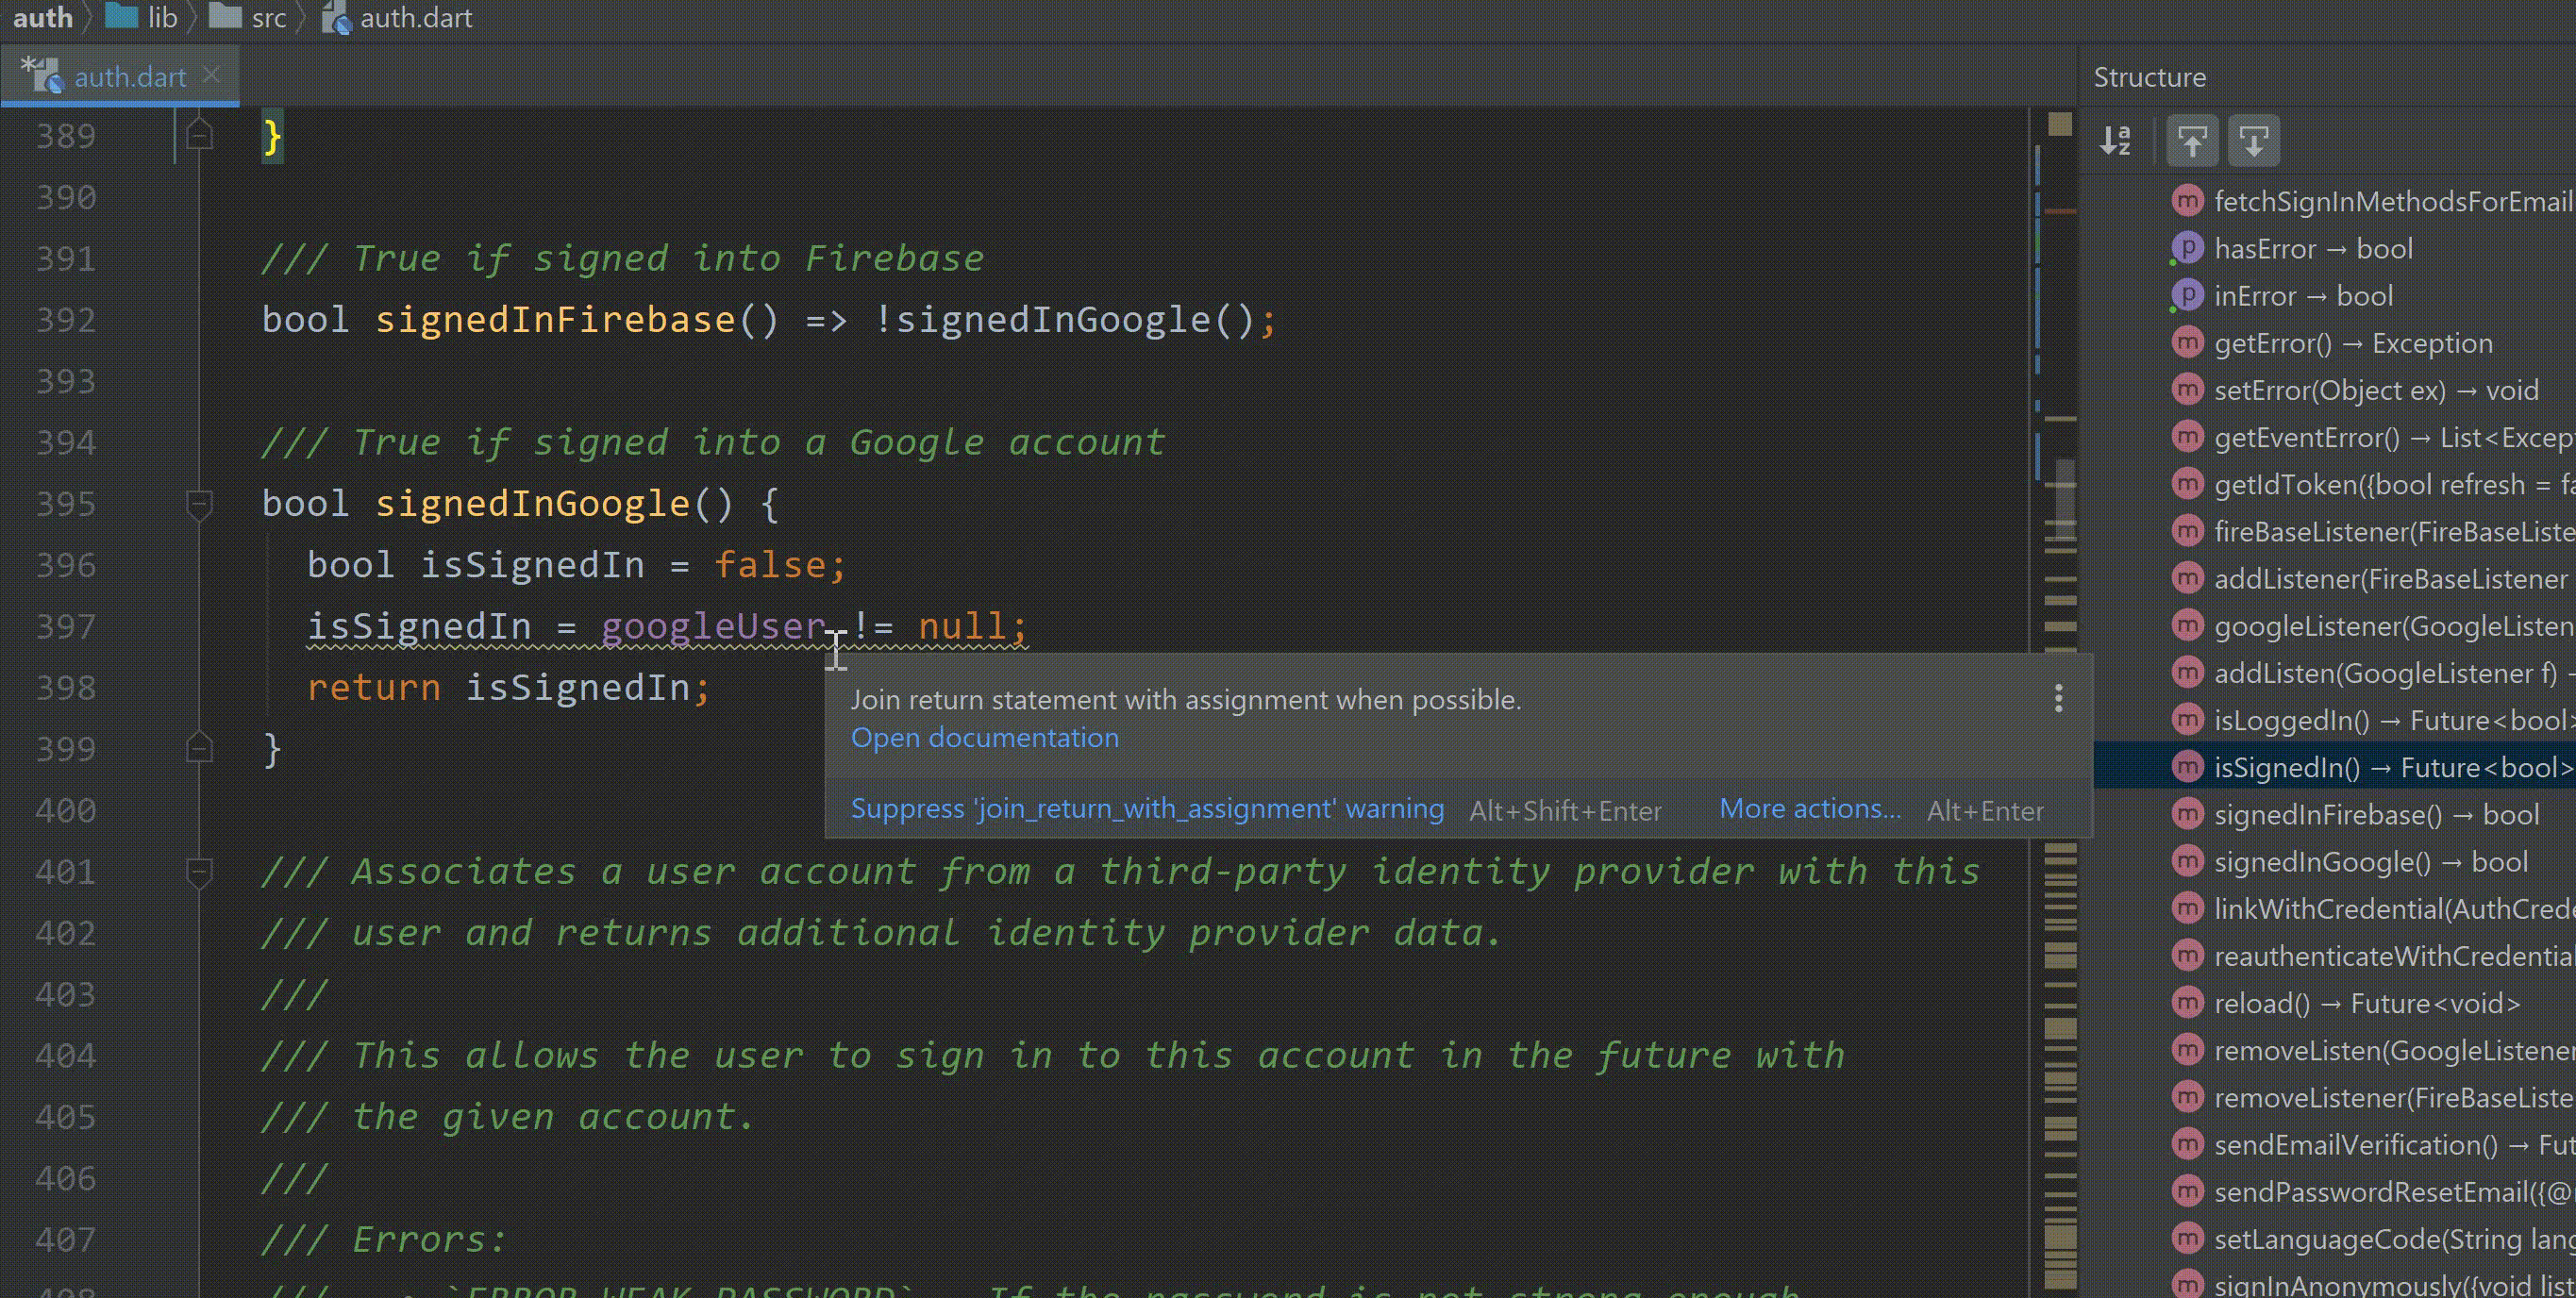Click the method icon beside fetchSignInMethodsForEmail
Screen dimensions: 2576x1298
coord(2187,201)
